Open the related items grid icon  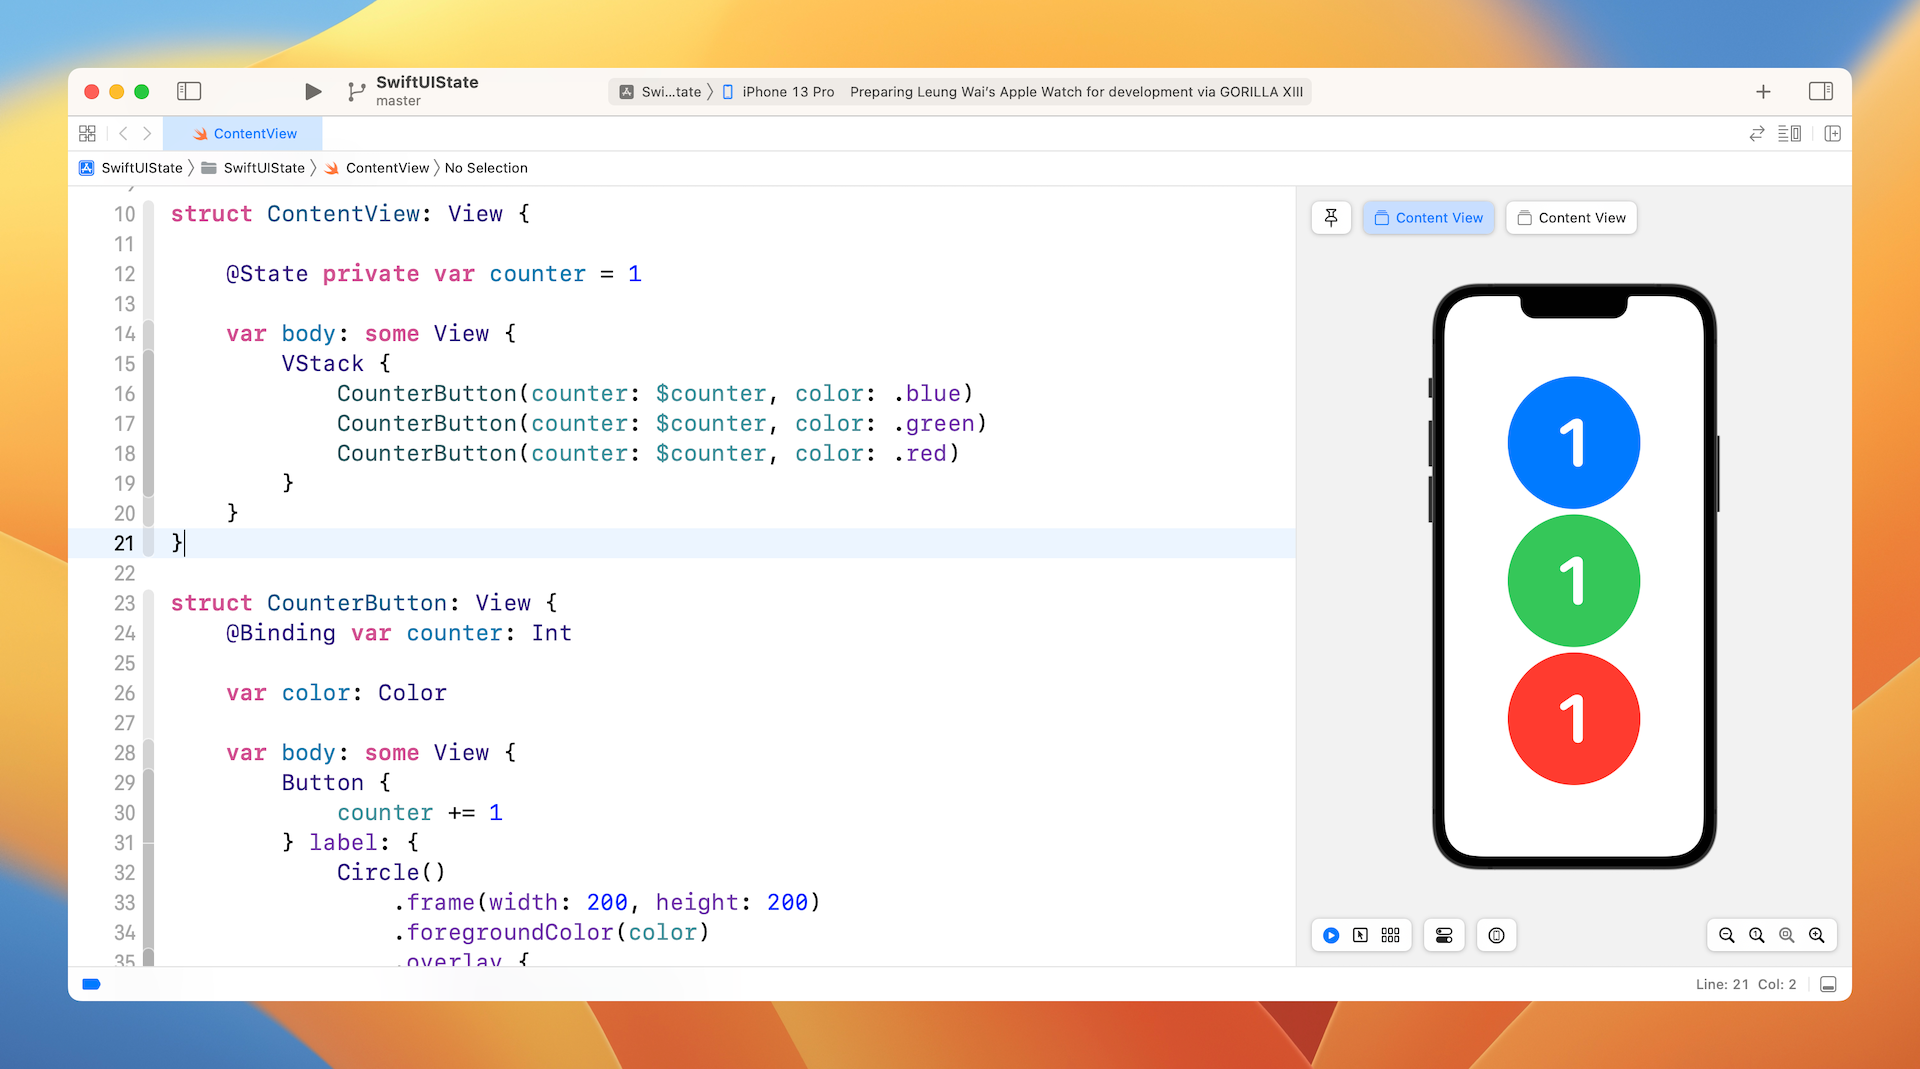tap(87, 134)
